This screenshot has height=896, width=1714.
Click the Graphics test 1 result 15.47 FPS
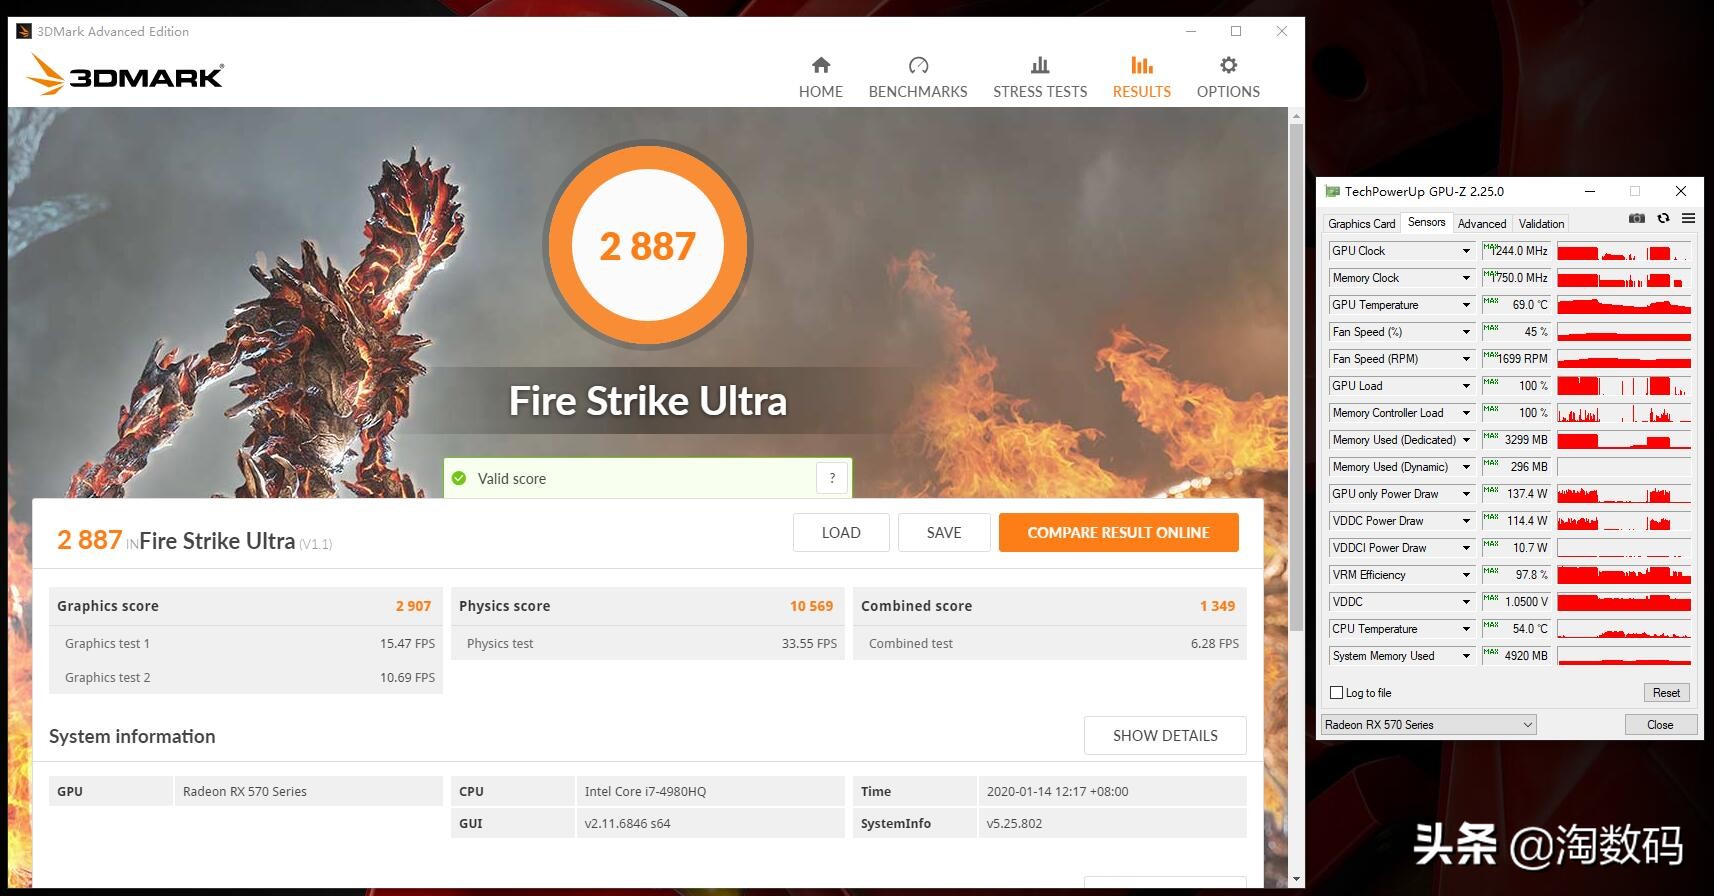click(x=407, y=644)
